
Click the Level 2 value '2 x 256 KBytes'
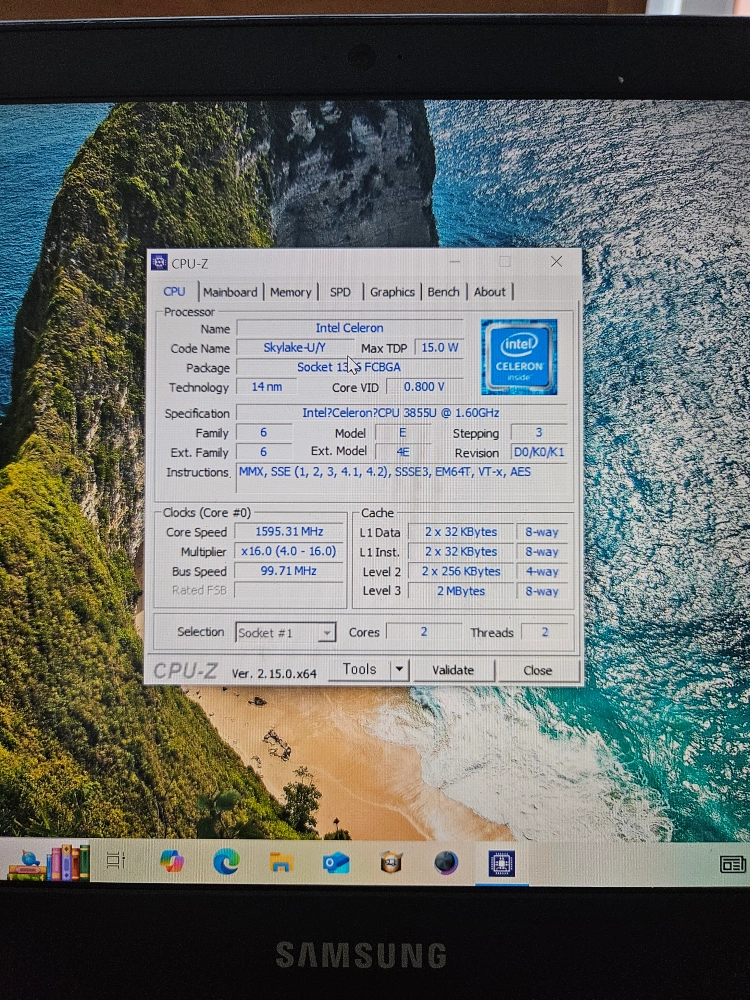click(x=460, y=571)
